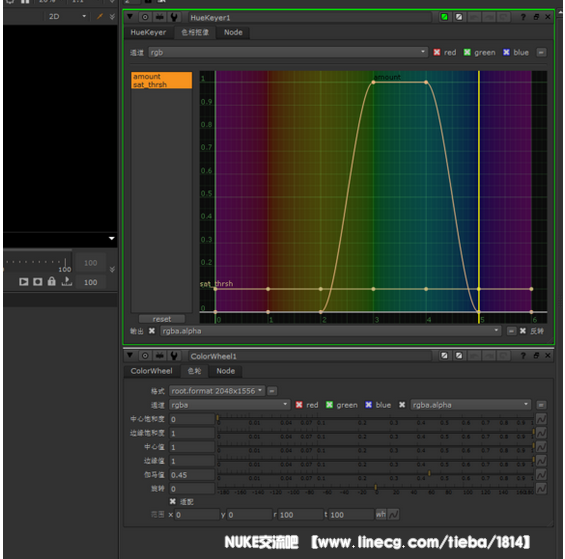This screenshot has height=559, width=565.
Task: Switch to the HueKeyer tab
Action: tap(148, 32)
